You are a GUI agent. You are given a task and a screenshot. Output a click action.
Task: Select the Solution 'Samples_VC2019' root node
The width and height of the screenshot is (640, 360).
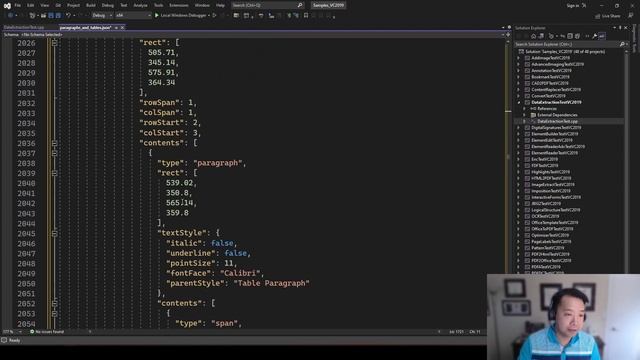(x=565, y=52)
